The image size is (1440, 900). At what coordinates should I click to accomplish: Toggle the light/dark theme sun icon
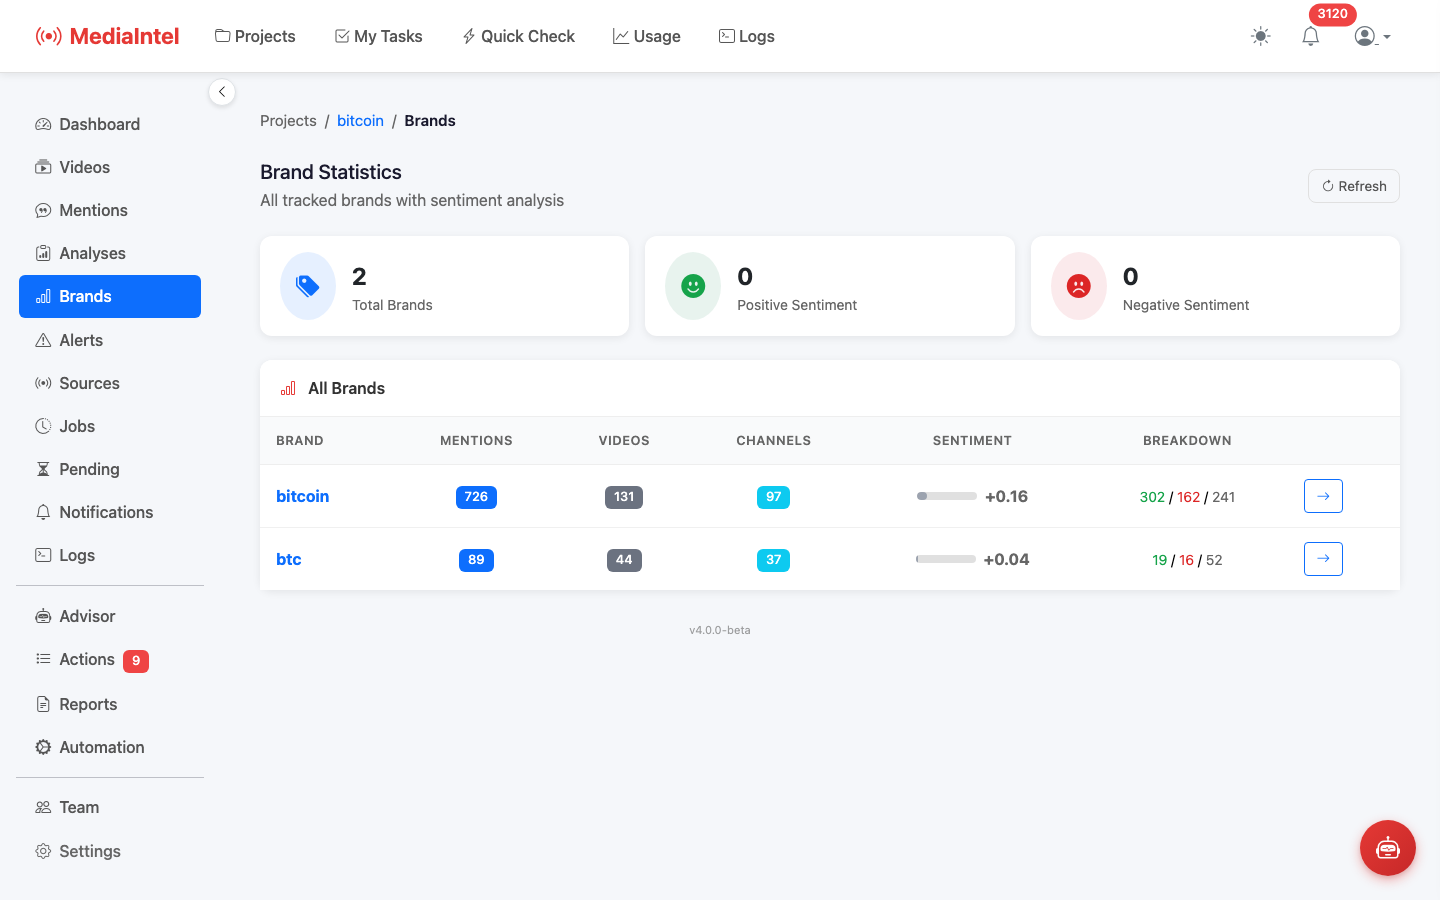coord(1260,37)
